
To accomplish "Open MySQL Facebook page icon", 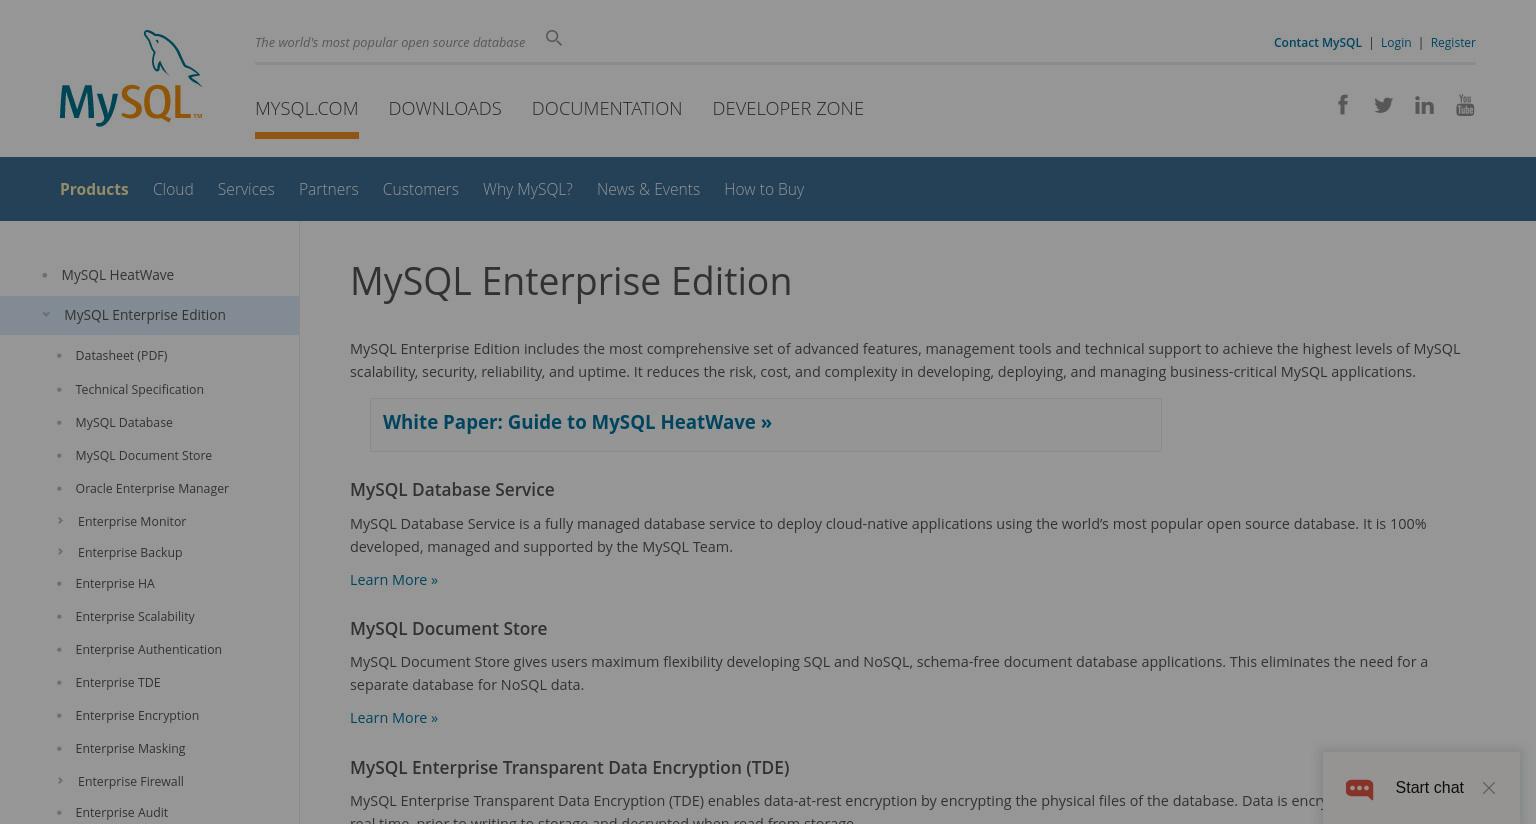I will point(1343,105).
